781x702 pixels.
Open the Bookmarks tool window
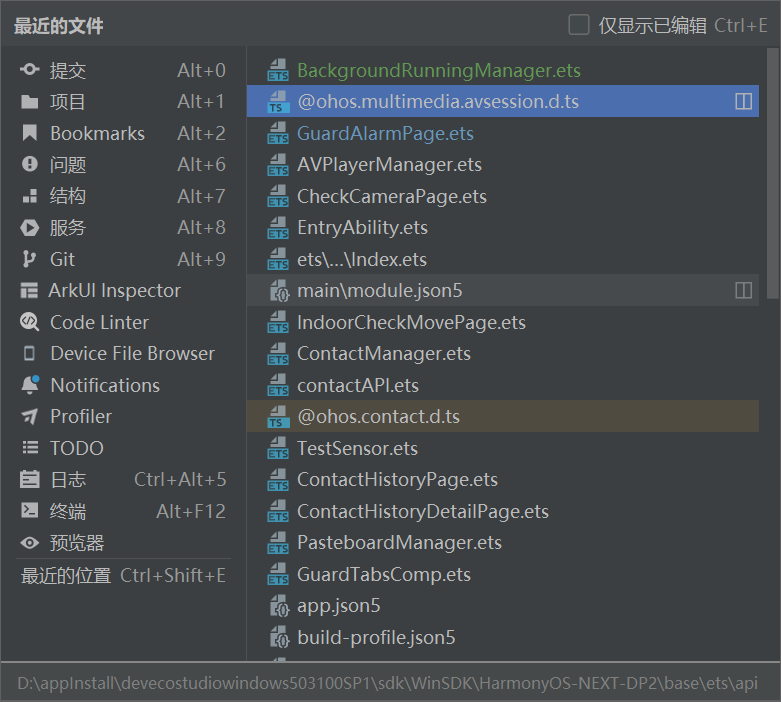tap(123, 133)
